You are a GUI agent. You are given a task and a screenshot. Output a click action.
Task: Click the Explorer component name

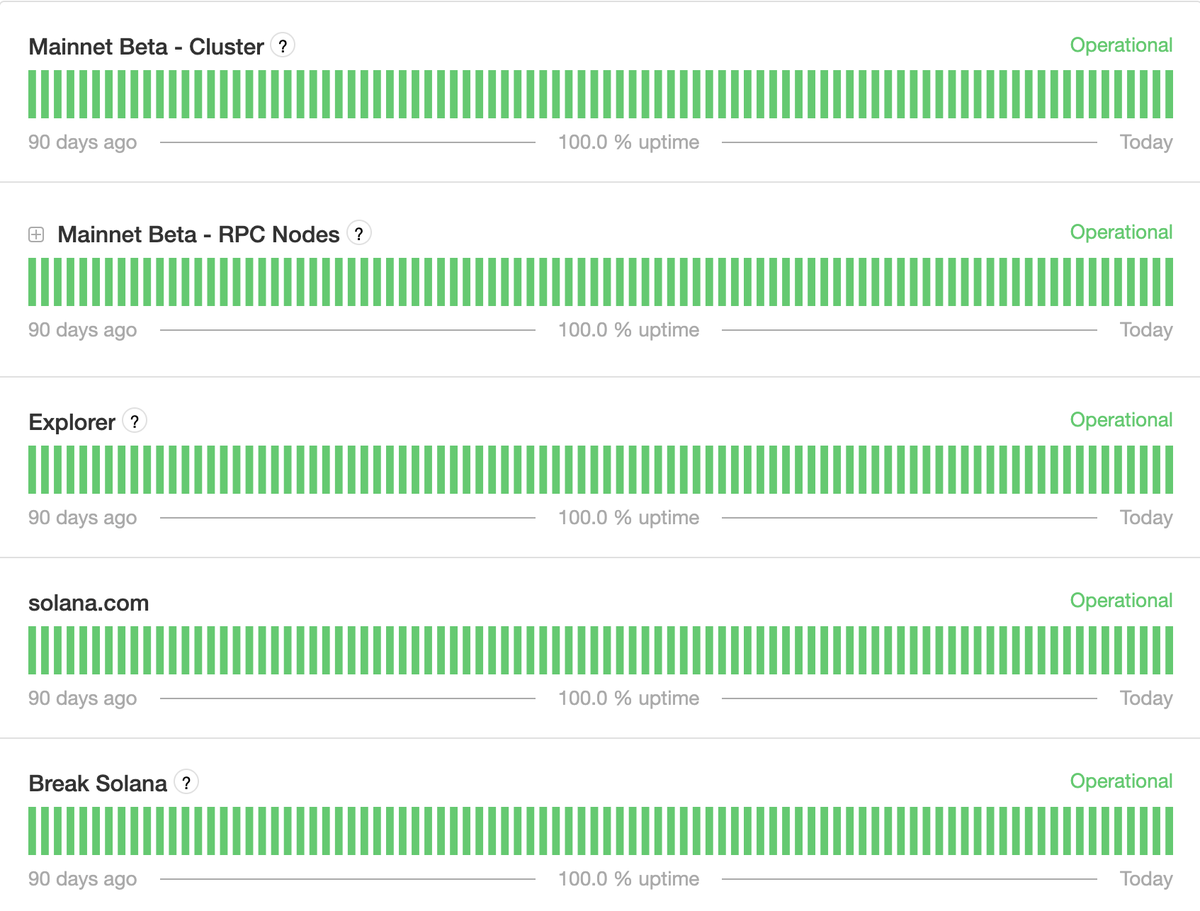pyautogui.click(x=72, y=422)
